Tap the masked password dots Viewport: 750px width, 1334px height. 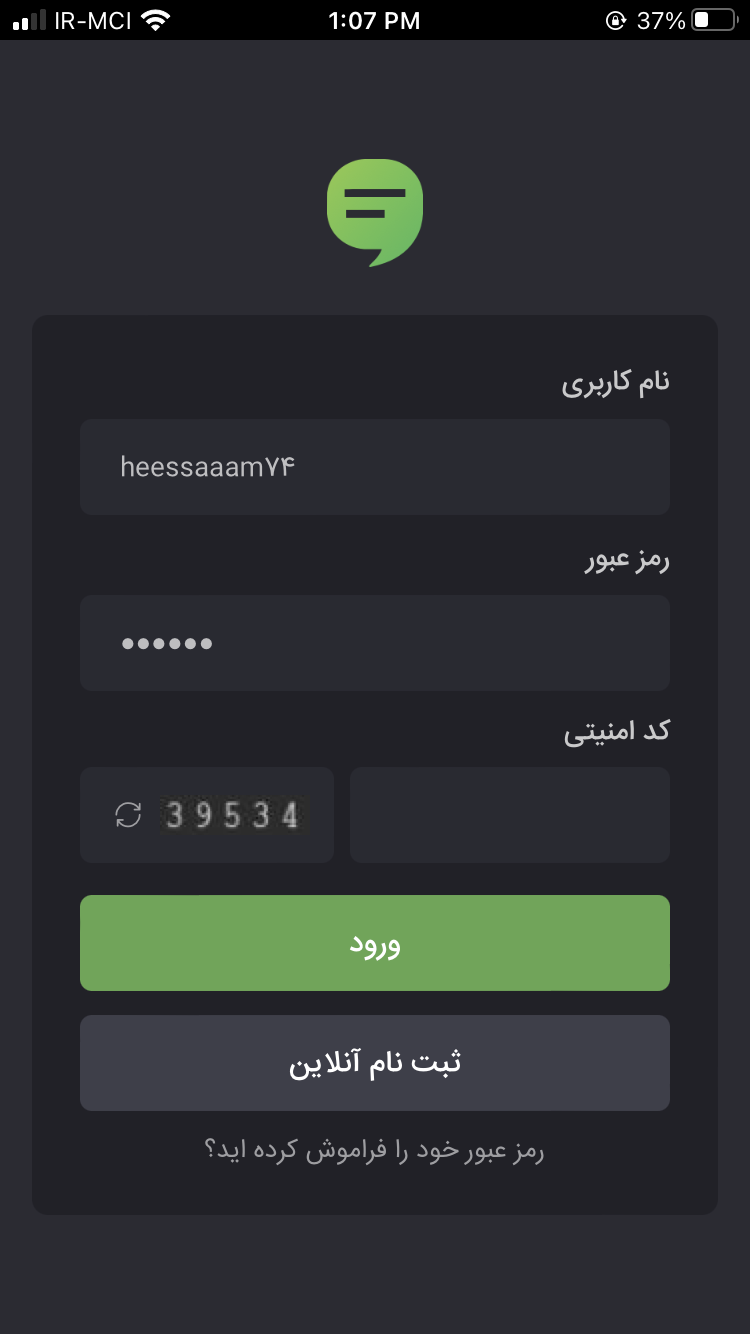click(167, 644)
